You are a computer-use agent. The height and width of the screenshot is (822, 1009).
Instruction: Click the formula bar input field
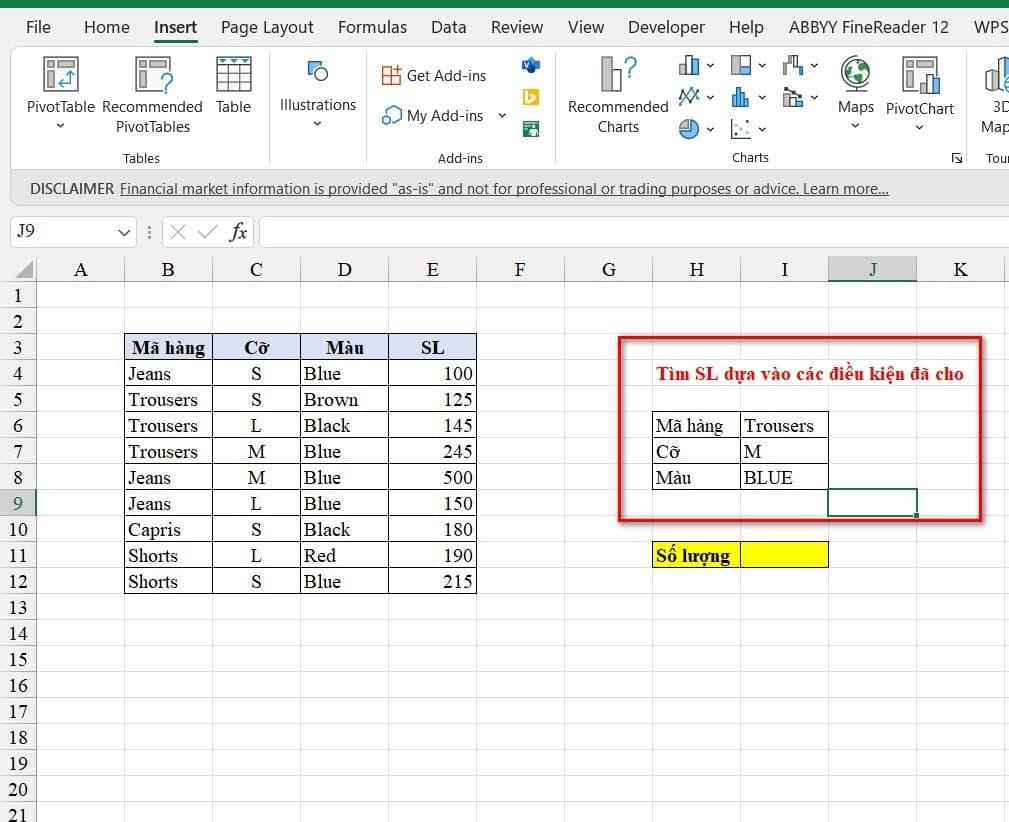click(630, 232)
